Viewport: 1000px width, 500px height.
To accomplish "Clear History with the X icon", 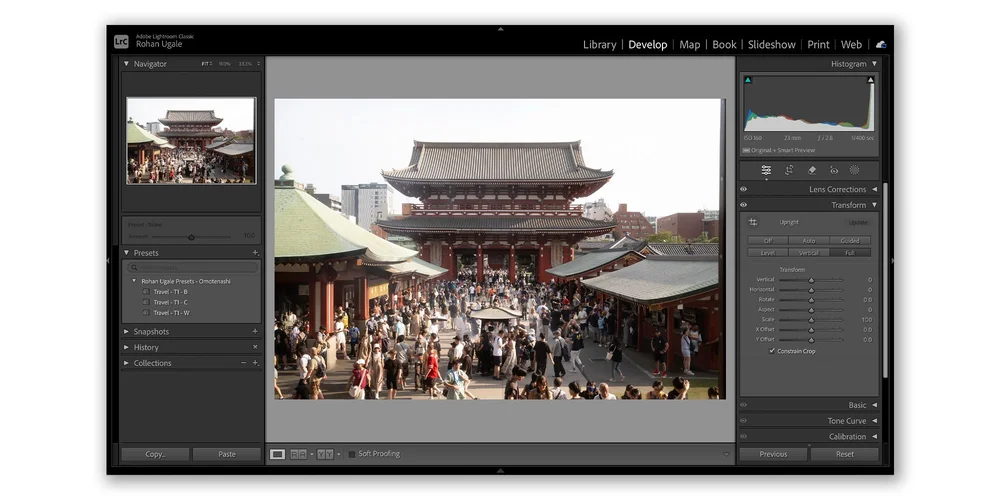I will [255, 347].
